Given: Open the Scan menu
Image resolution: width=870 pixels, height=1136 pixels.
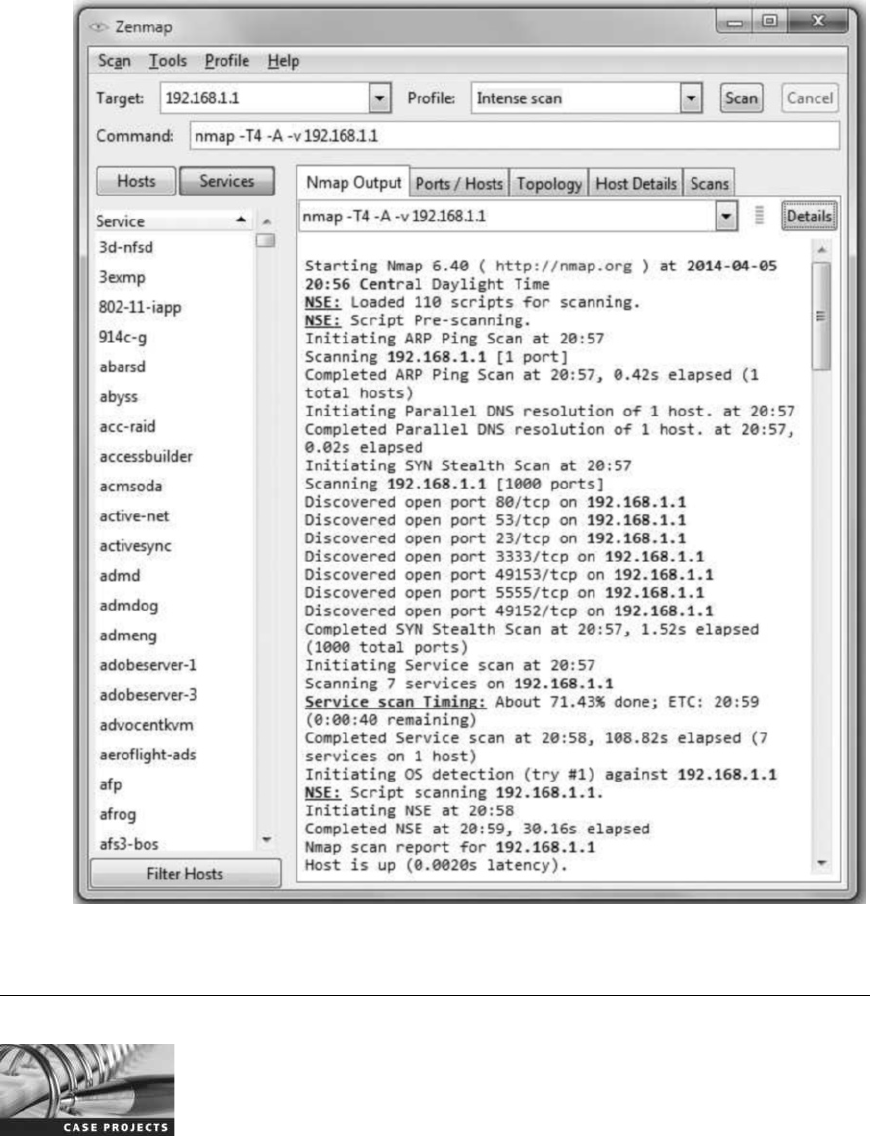Looking at the screenshot, I should [x=114, y=62].
